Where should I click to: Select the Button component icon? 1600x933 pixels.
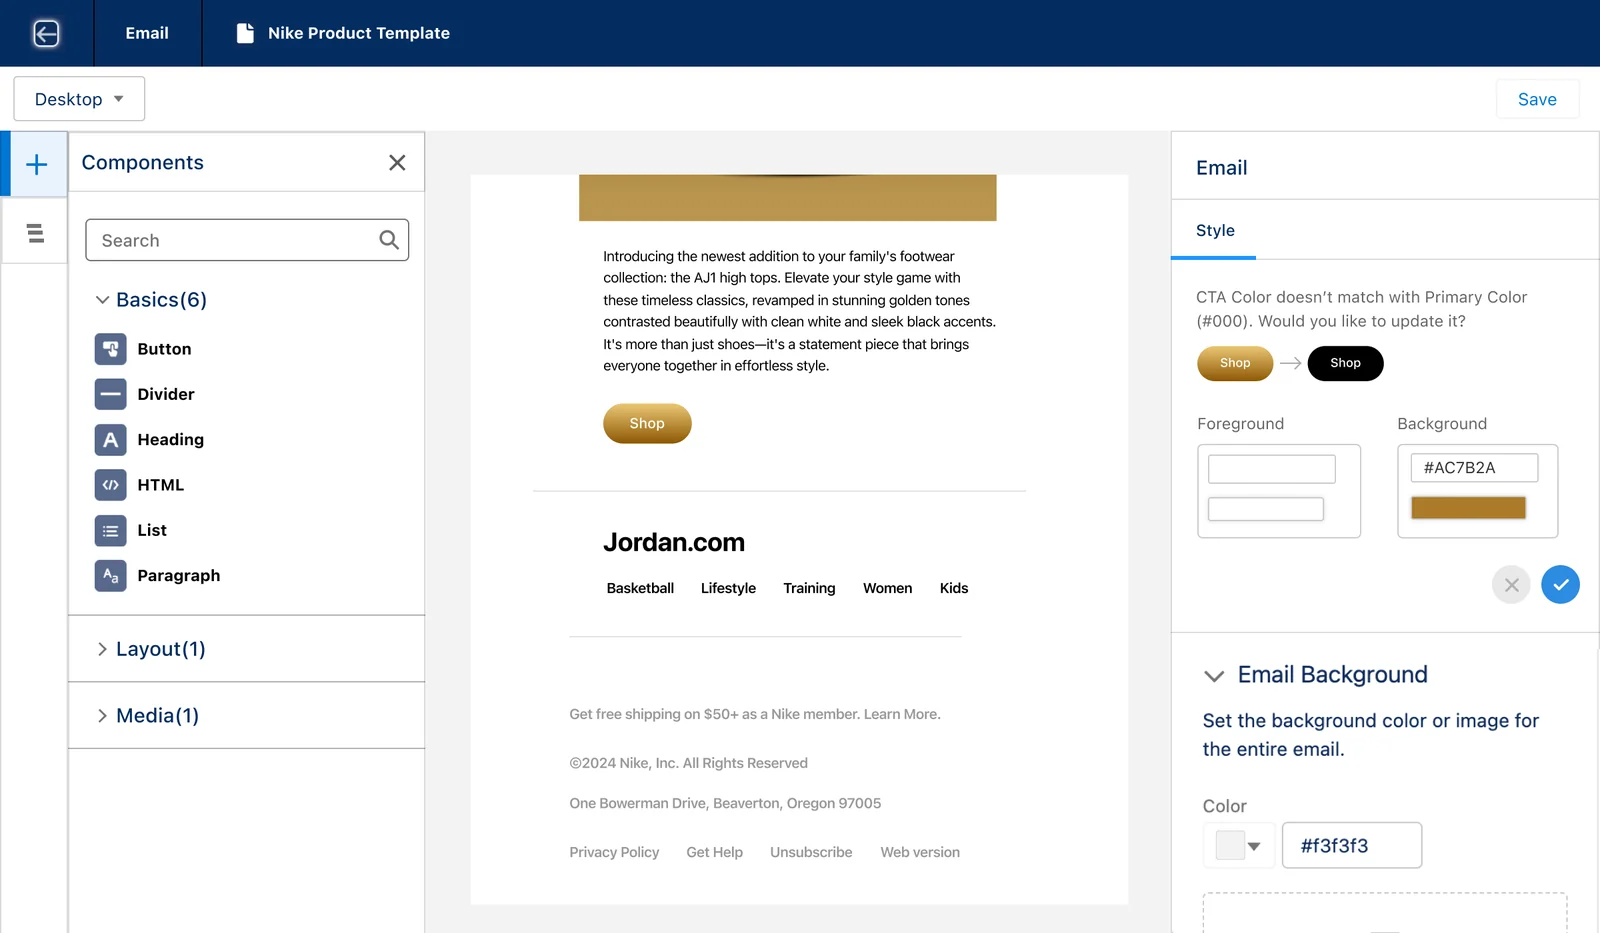[111, 349]
